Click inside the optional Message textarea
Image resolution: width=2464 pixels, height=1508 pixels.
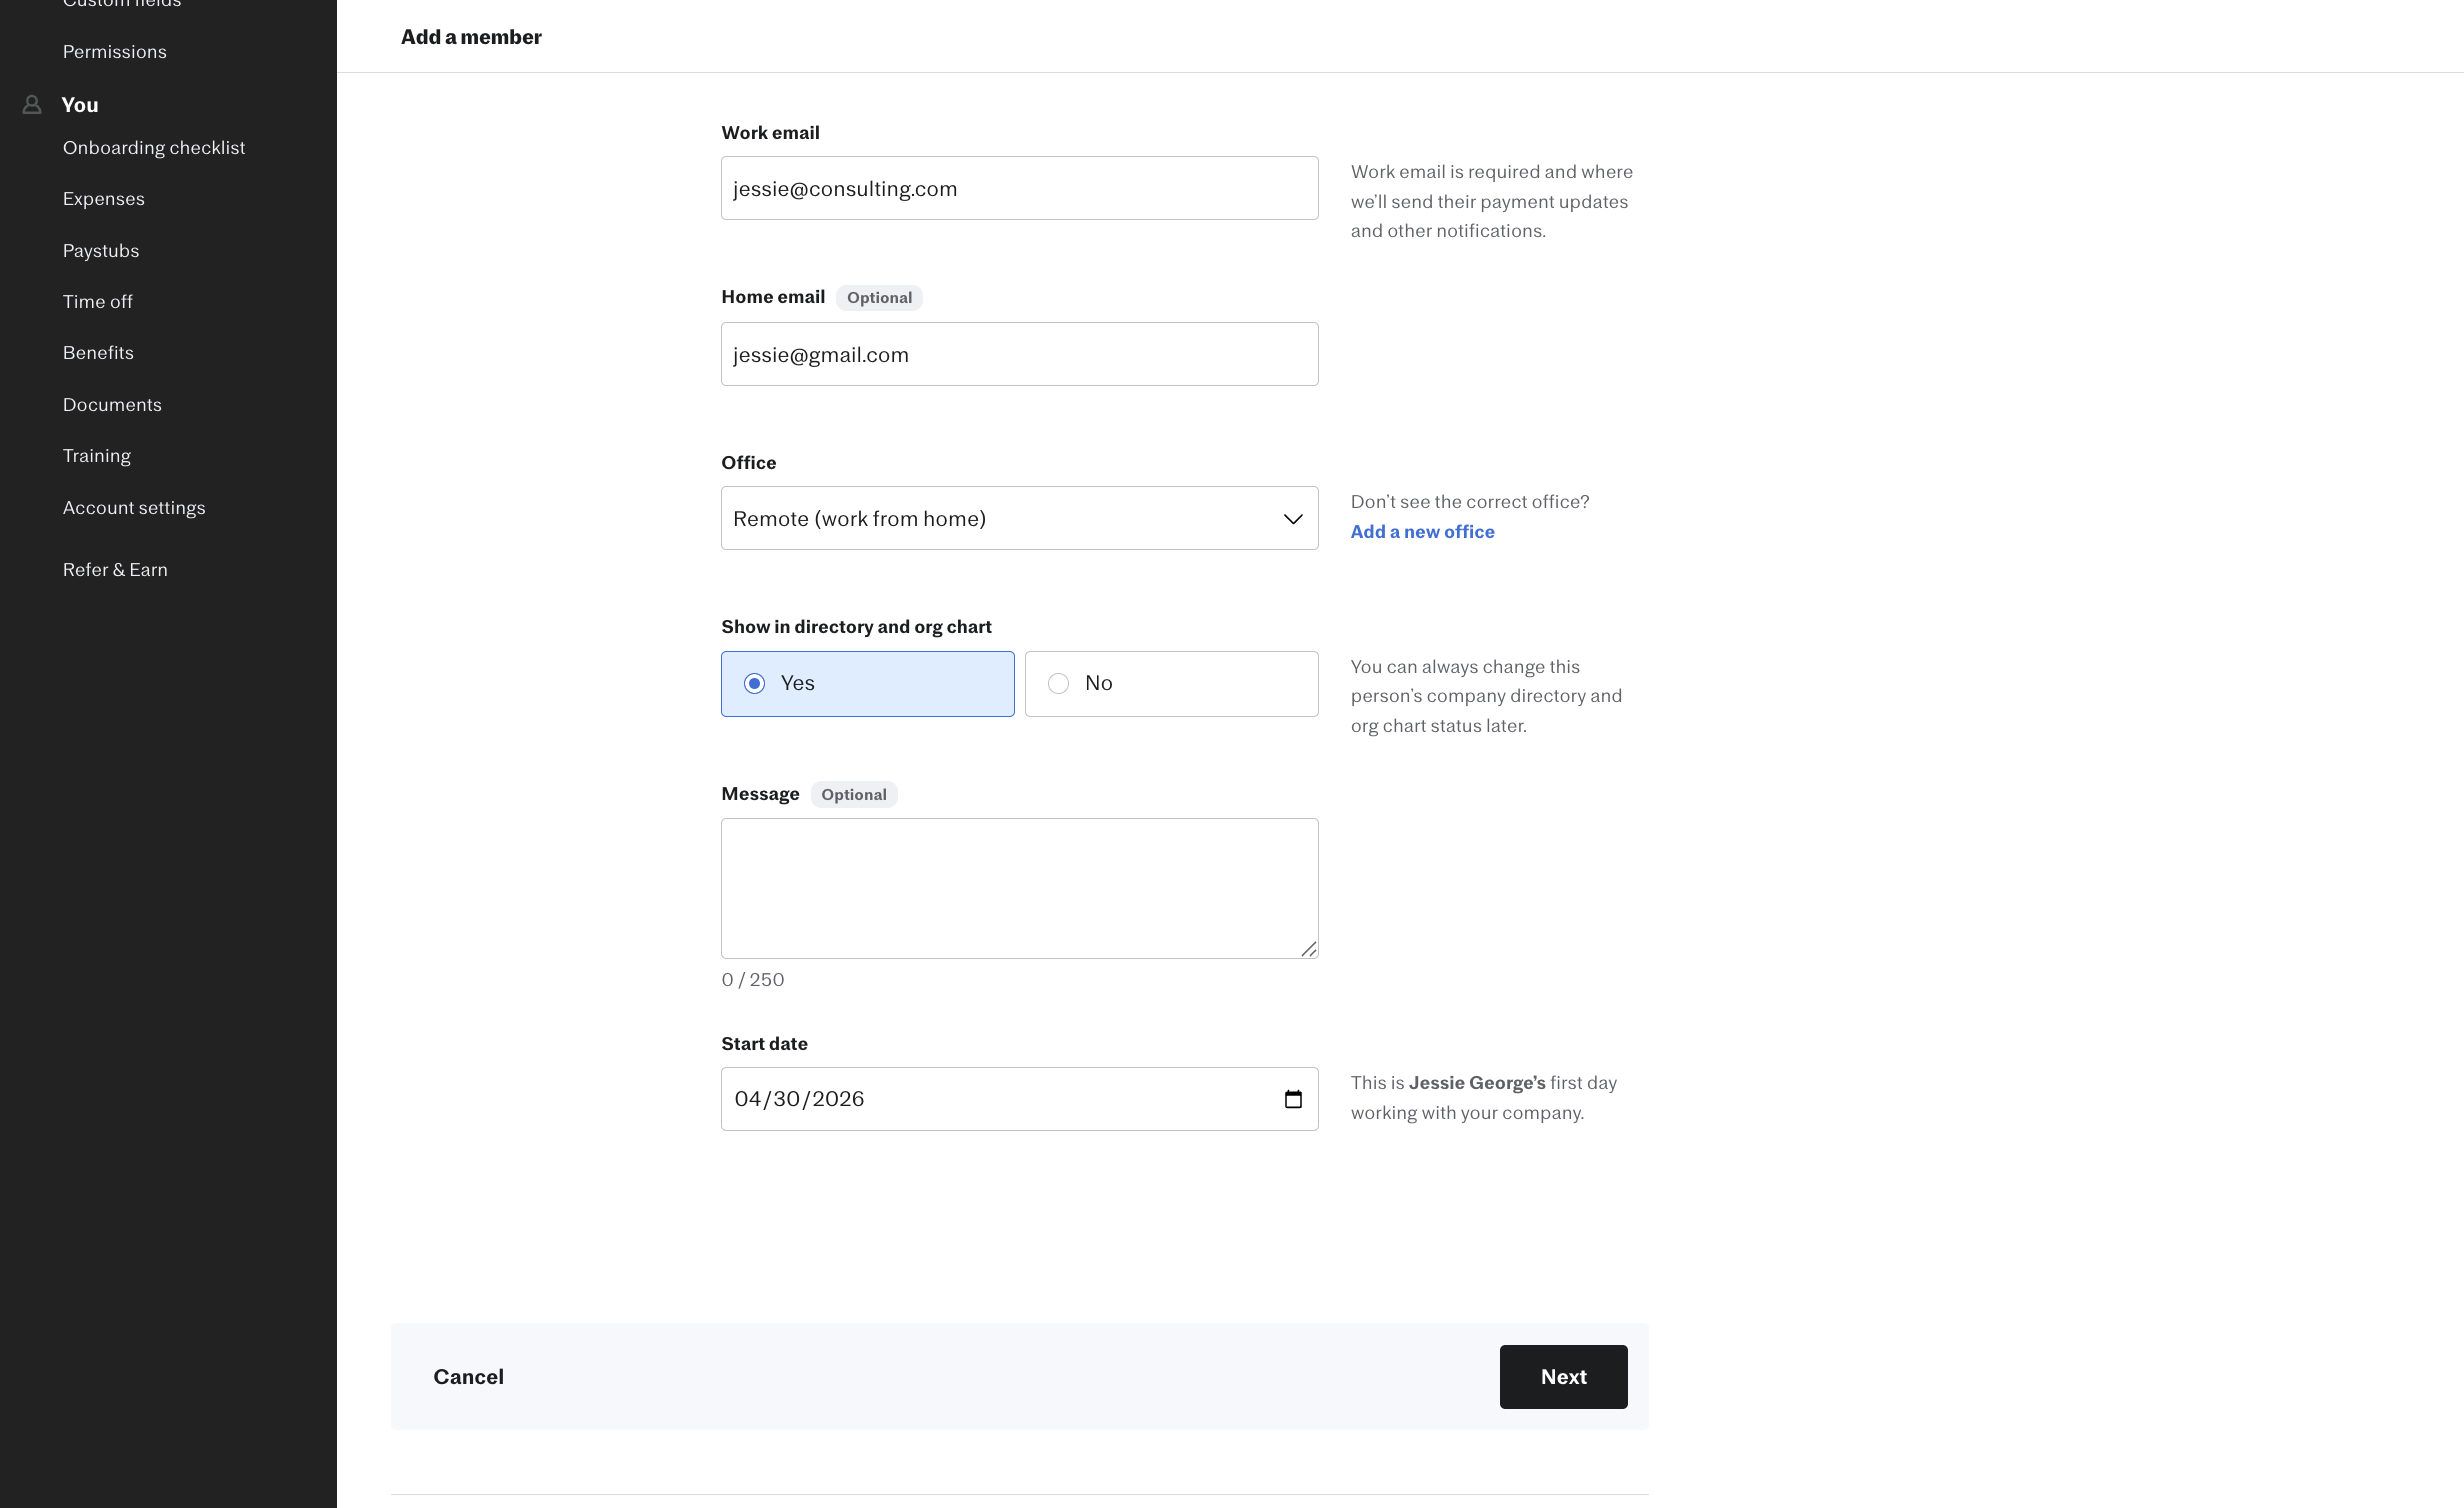[x=1018, y=888]
